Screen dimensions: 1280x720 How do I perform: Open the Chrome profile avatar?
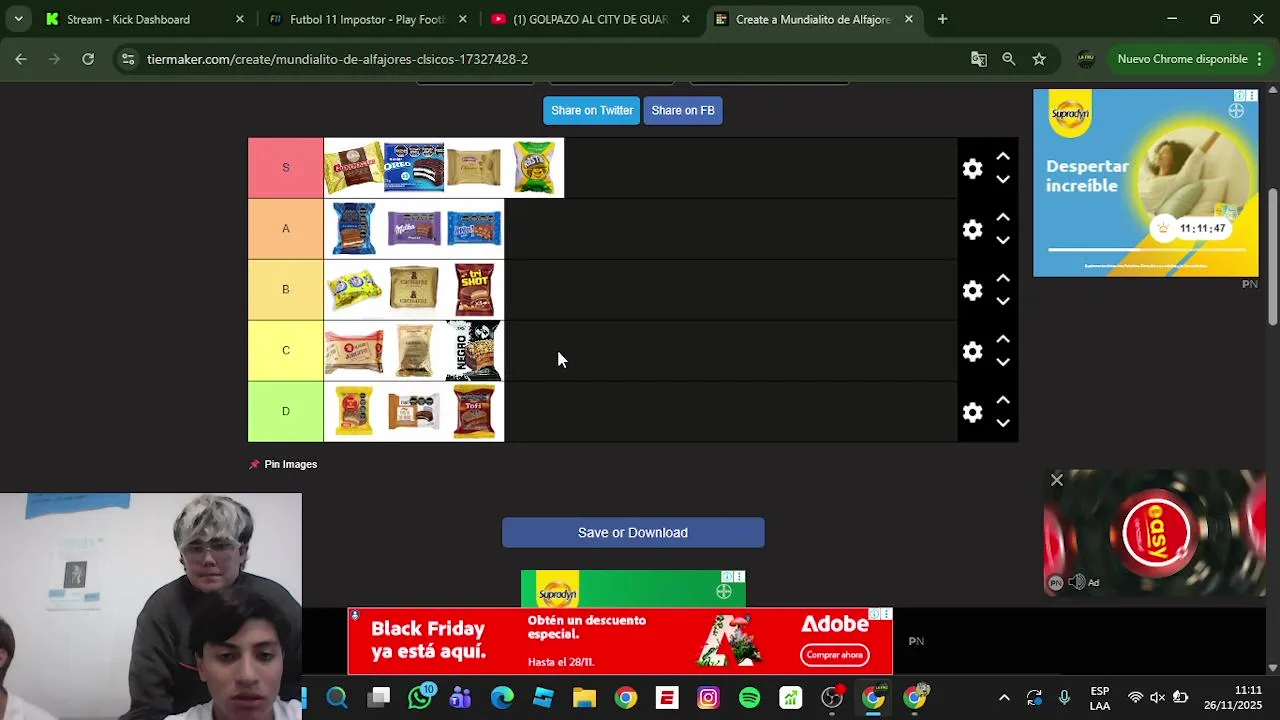coord(1085,59)
